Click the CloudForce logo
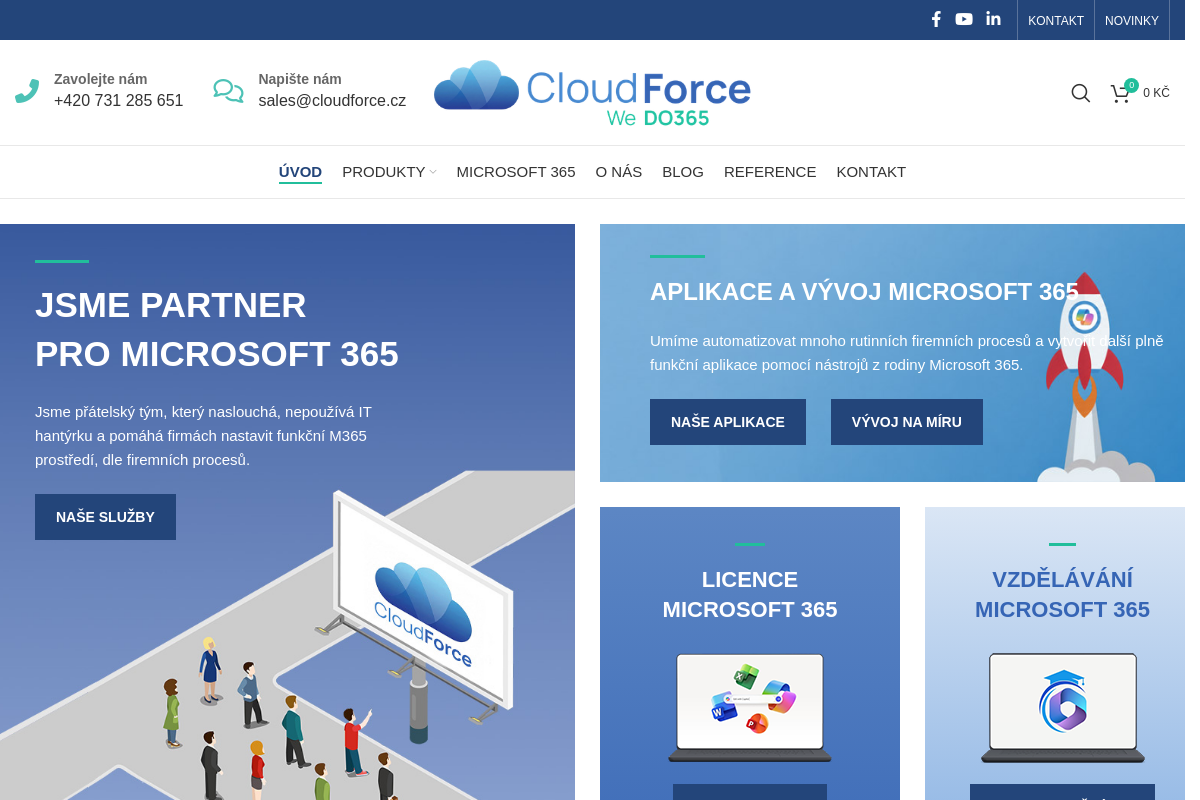Image resolution: width=1200 pixels, height=800 pixels. coord(592,93)
